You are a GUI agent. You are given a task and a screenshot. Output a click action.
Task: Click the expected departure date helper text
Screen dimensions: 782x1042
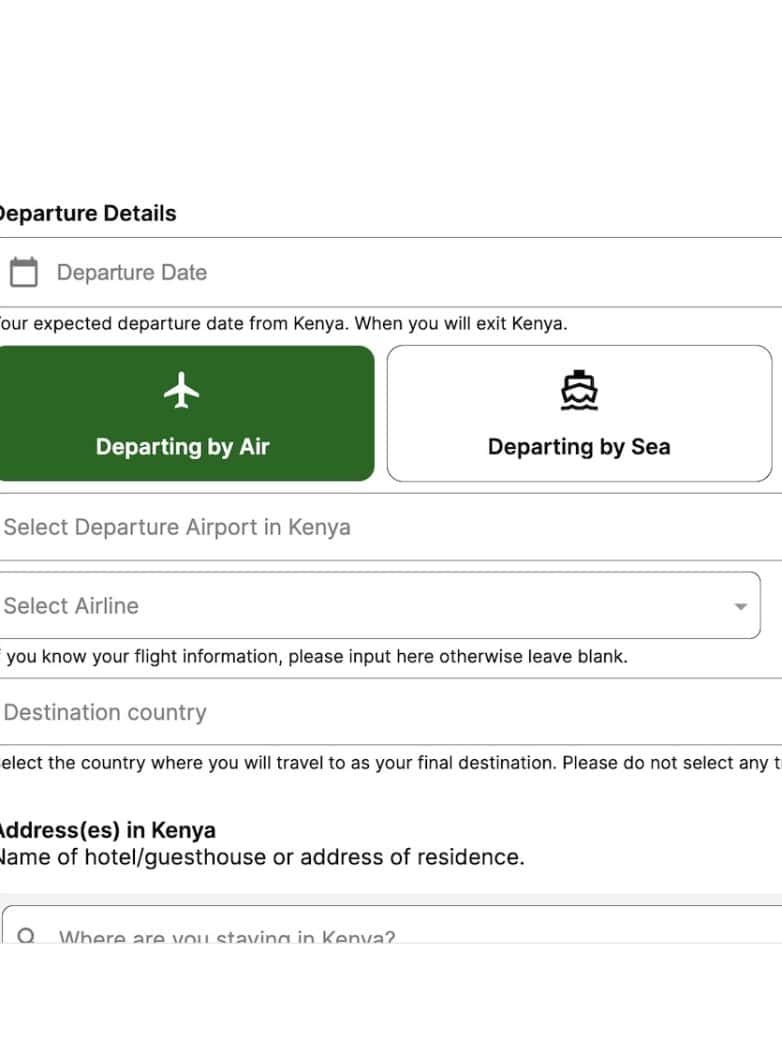coord(283,324)
